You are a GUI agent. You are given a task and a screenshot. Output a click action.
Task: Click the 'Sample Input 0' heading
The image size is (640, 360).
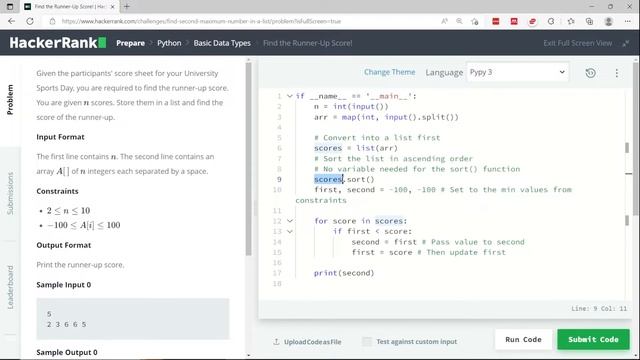point(64,285)
